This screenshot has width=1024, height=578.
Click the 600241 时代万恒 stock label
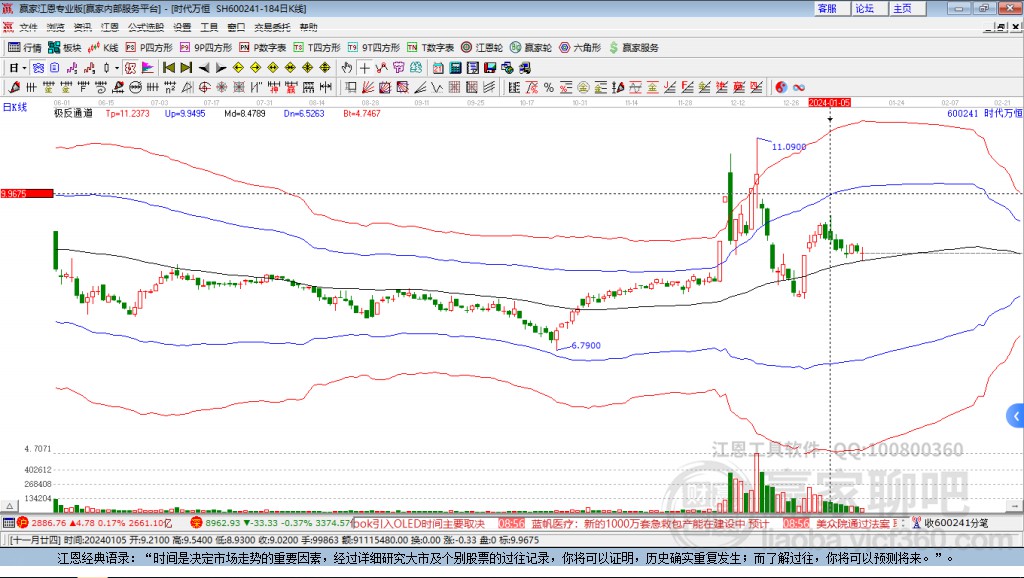[x=985, y=113]
